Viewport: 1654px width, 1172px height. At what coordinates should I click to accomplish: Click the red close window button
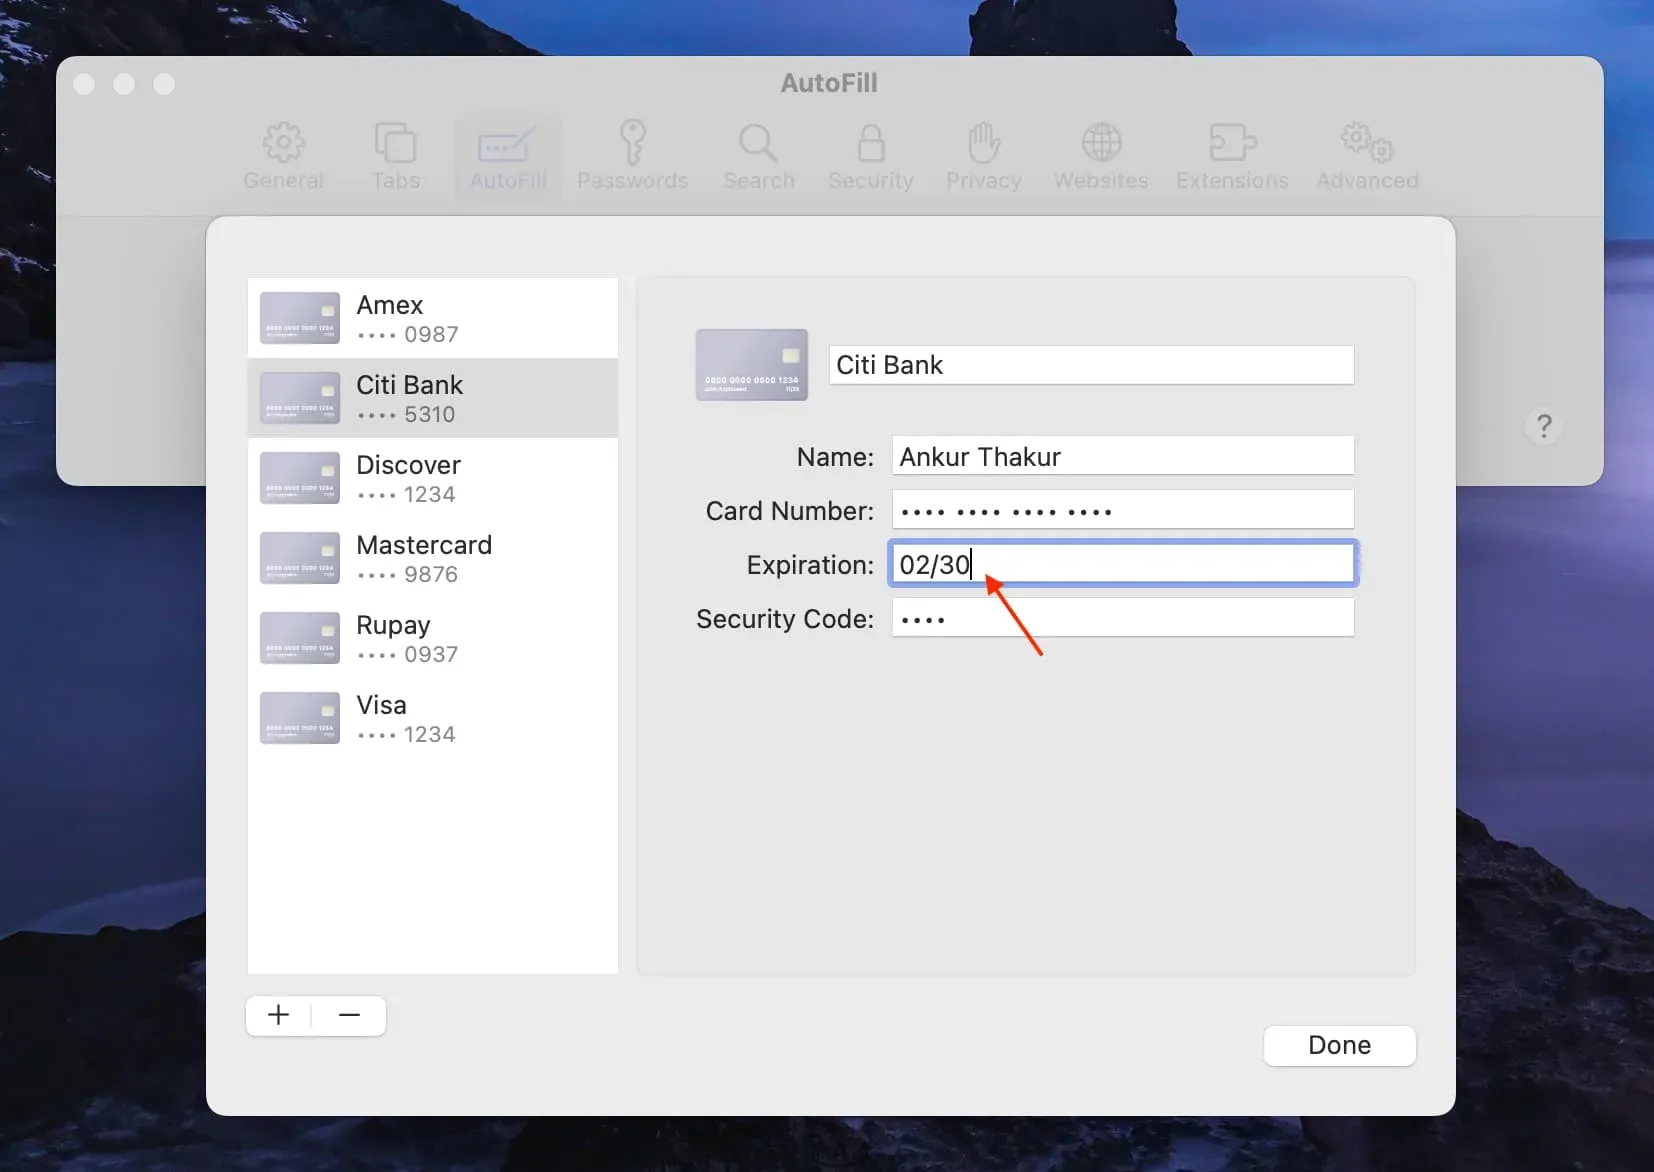[x=85, y=84]
